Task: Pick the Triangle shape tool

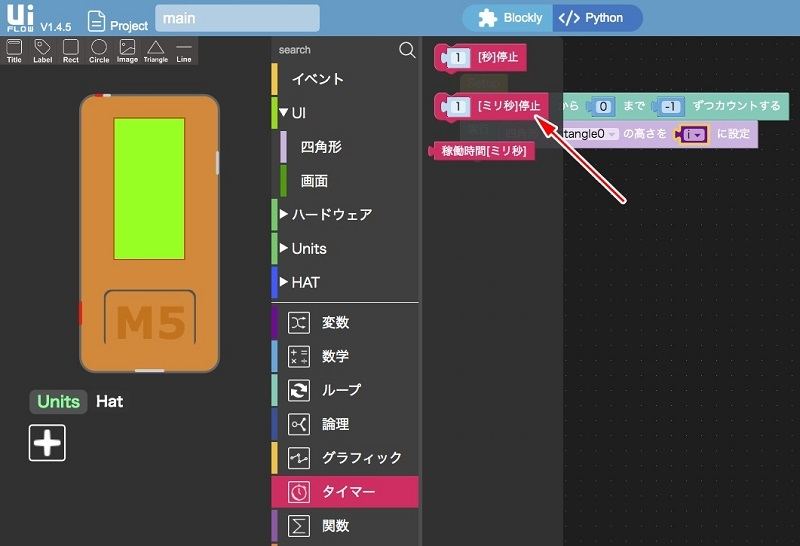Action: (x=155, y=51)
